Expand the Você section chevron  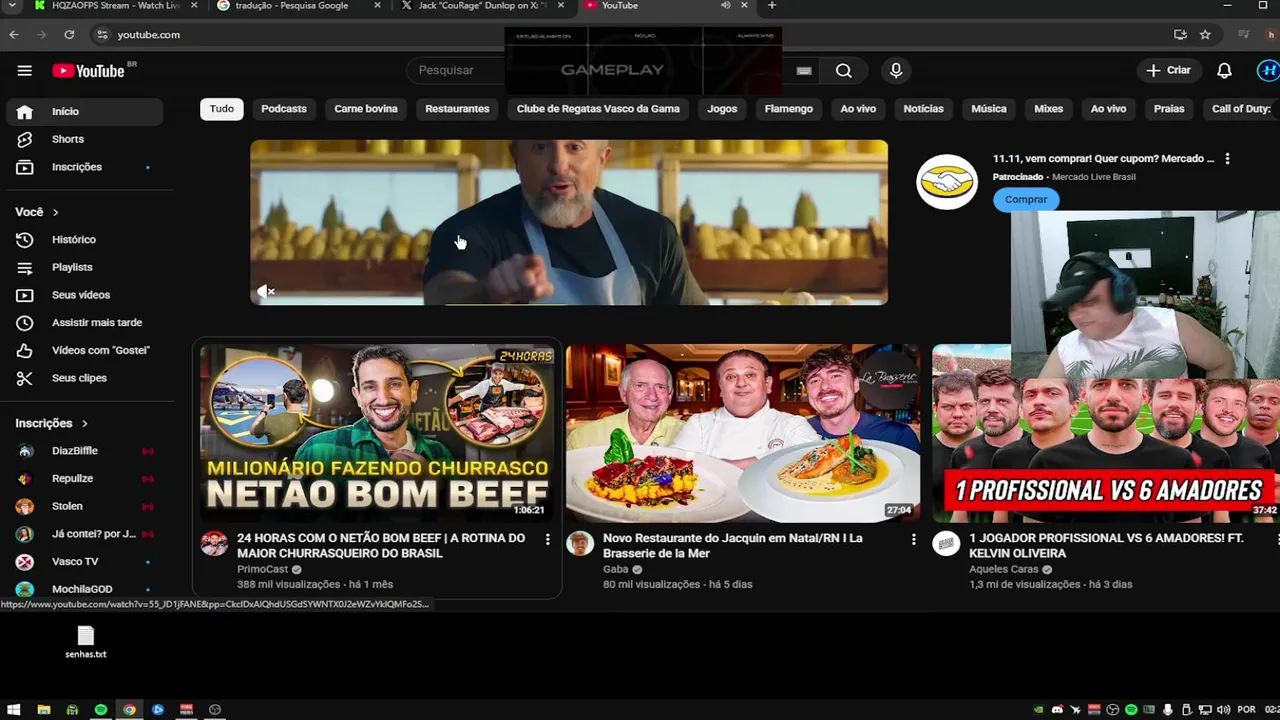tap(55, 212)
